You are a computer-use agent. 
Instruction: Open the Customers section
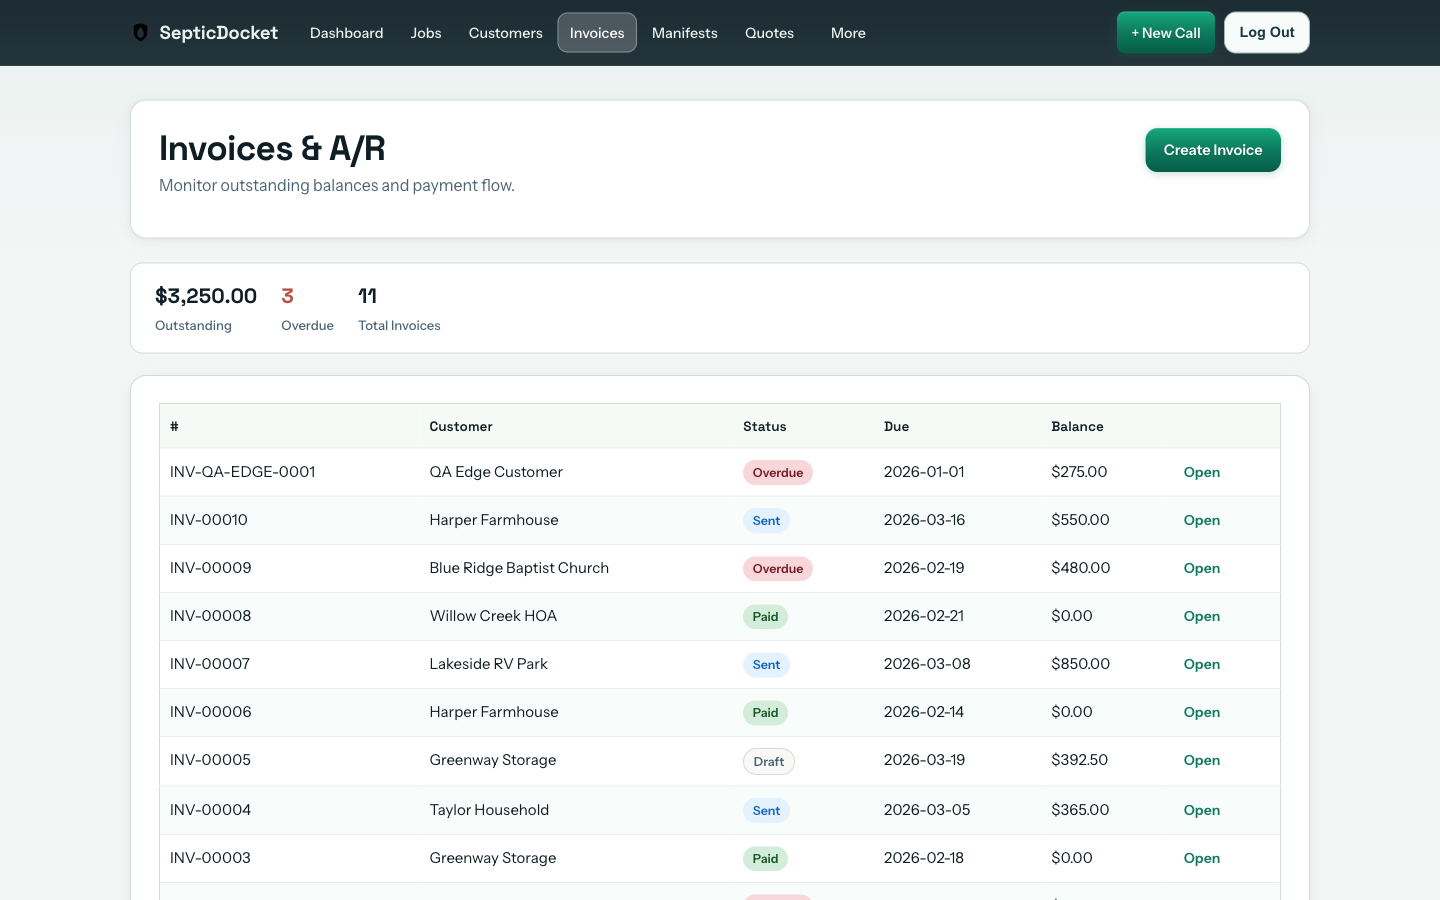[x=505, y=33]
